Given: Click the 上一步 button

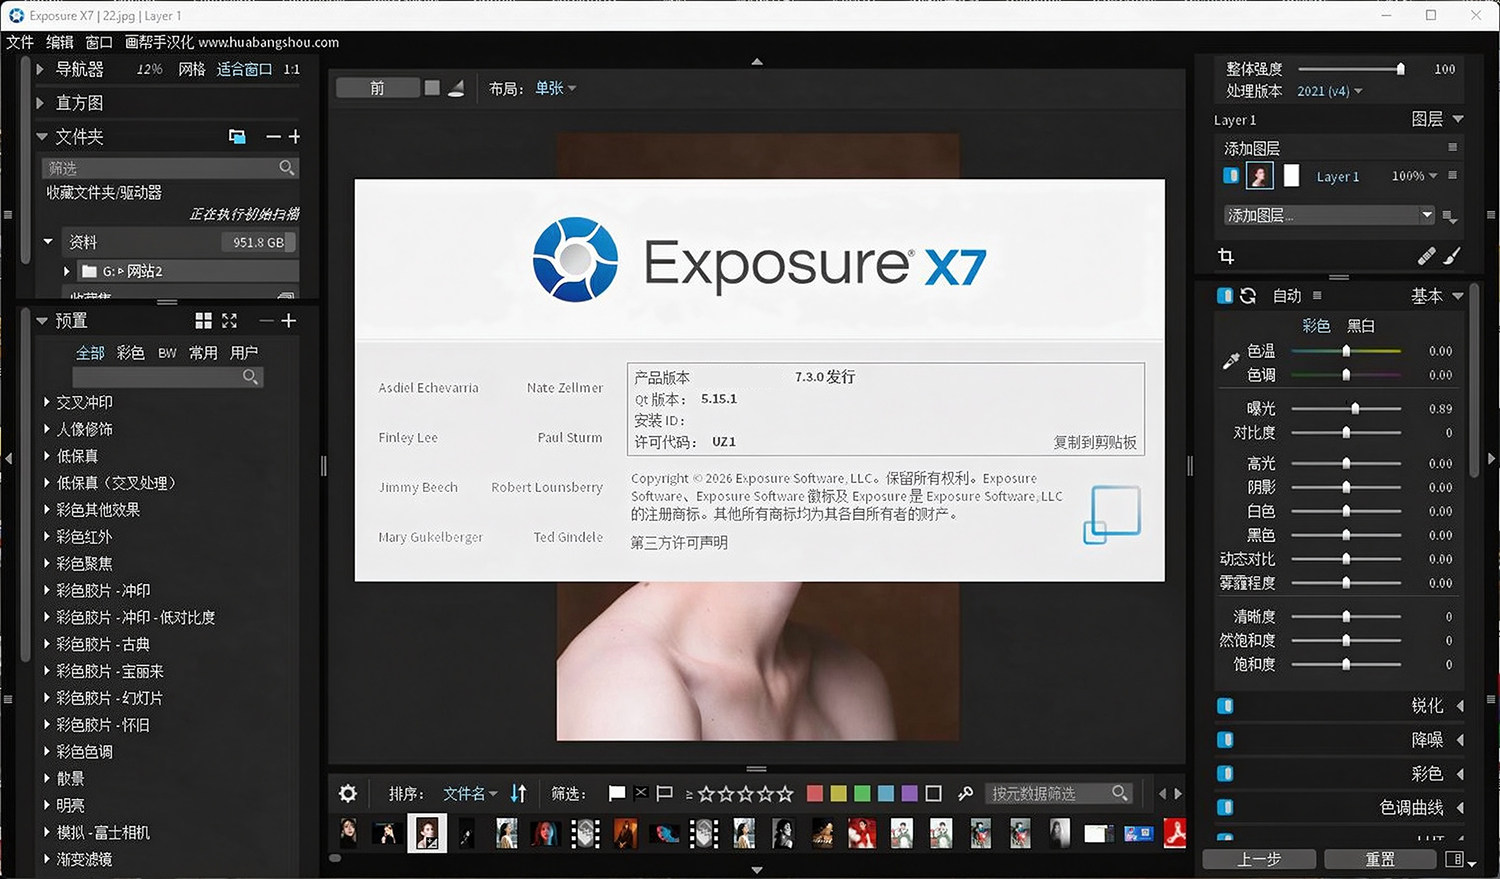Looking at the screenshot, I should click(1259, 859).
